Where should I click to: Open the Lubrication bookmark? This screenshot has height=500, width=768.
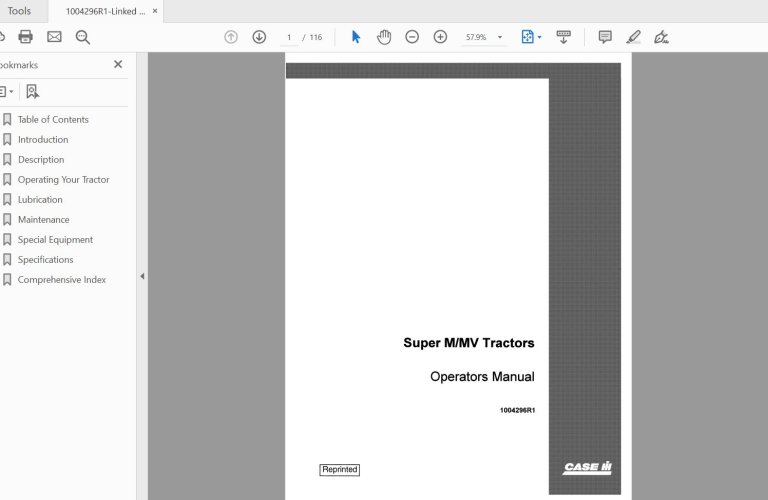pos(40,200)
